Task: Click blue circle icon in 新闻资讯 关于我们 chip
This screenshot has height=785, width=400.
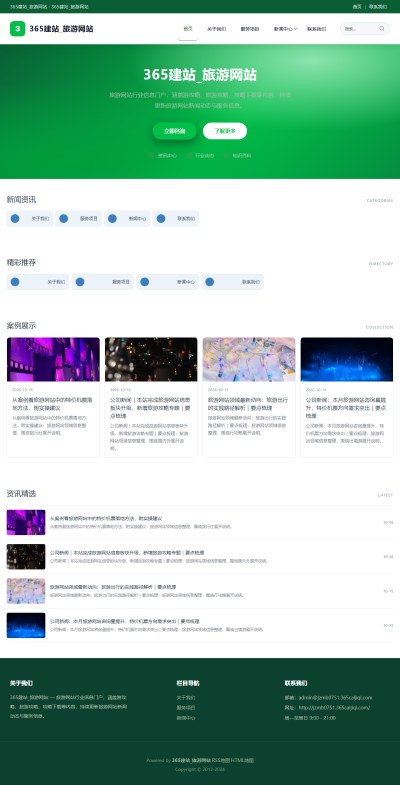Action: (x=15, y=218)
